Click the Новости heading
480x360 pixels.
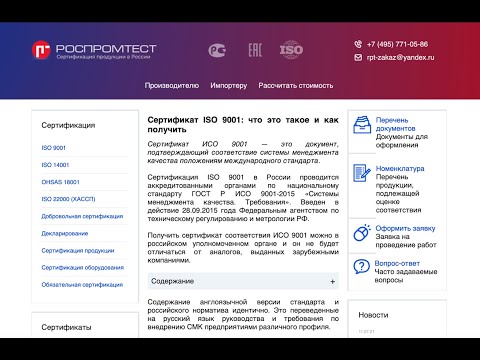pyautogui.click(x=373, y=315)
